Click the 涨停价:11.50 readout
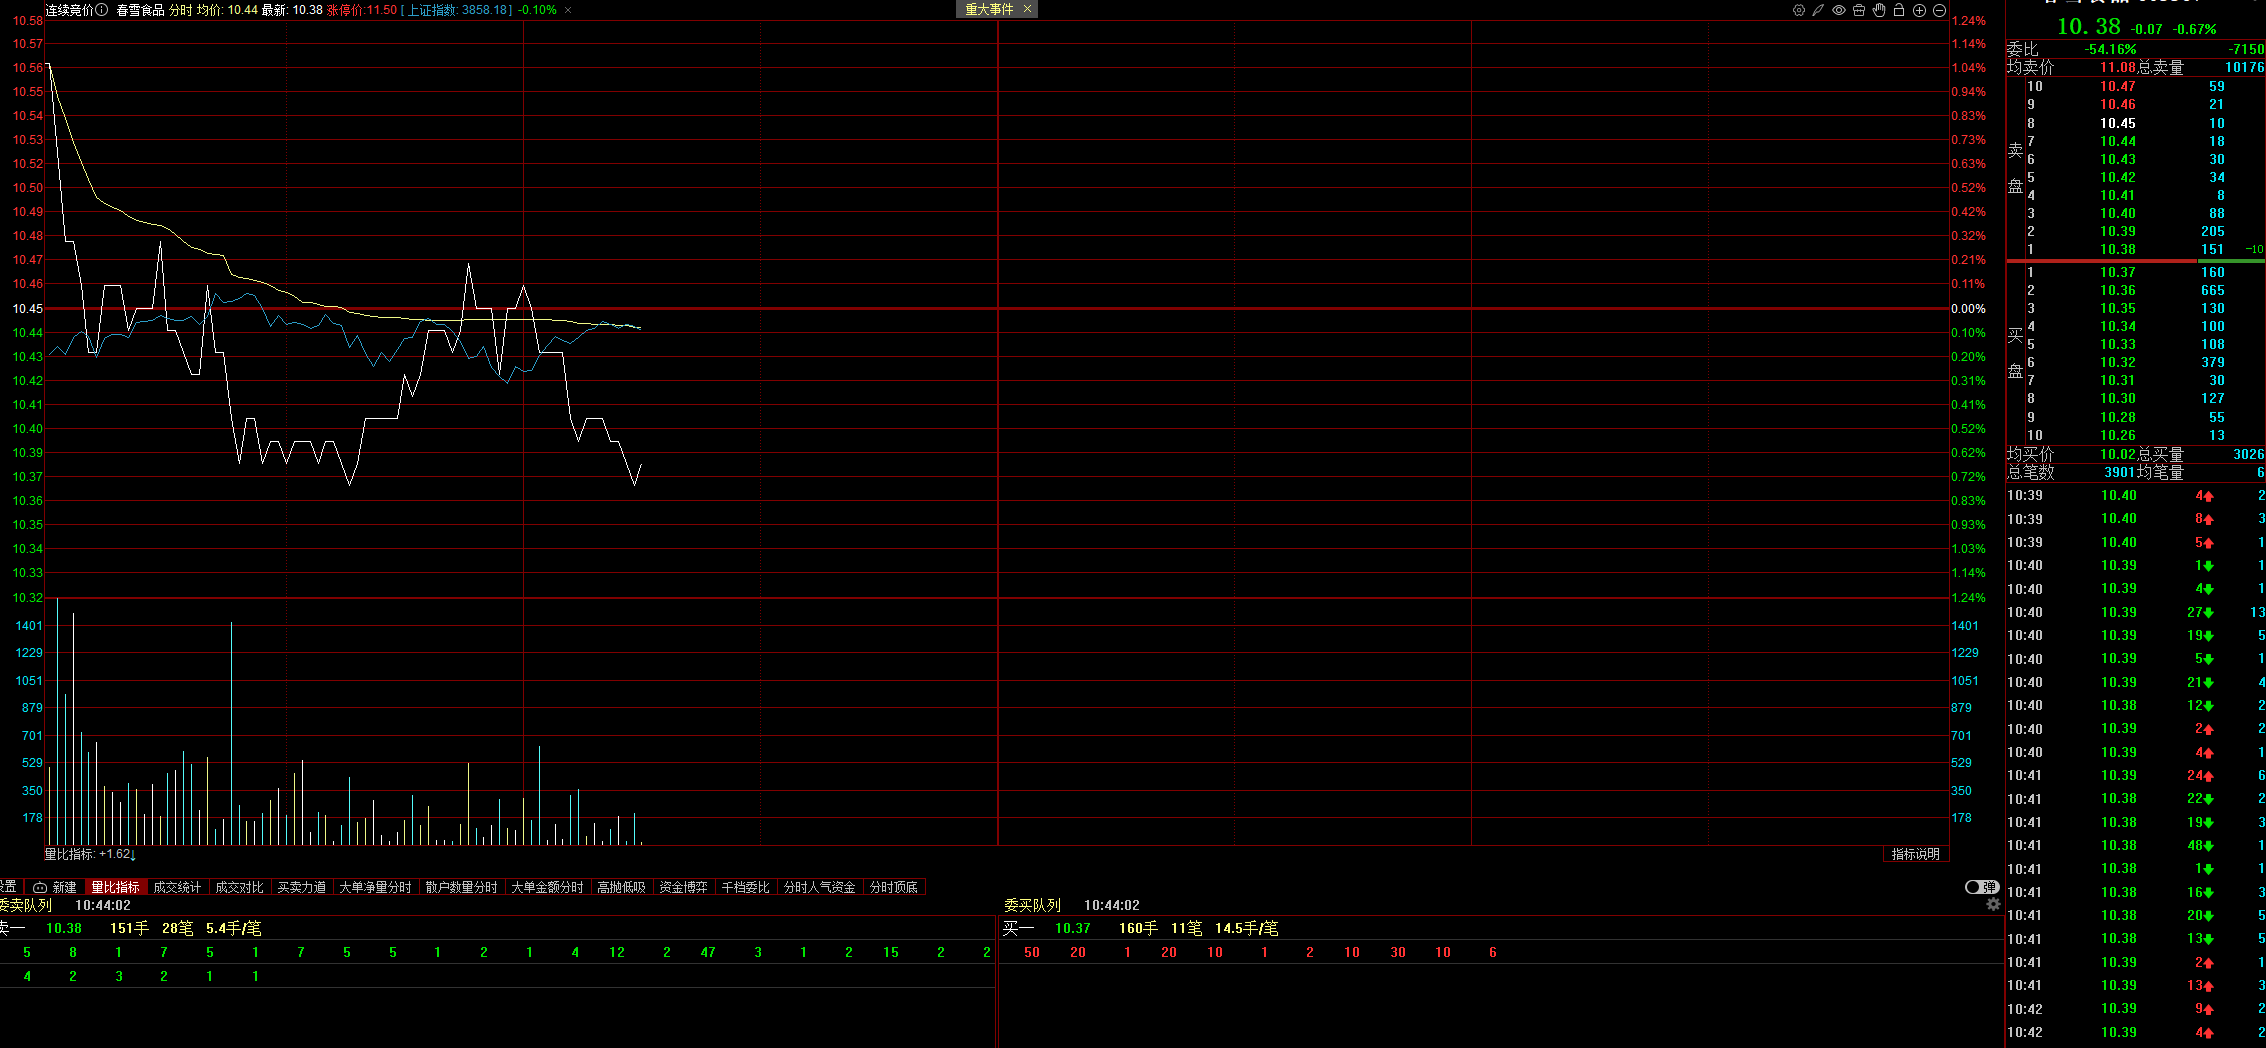Image resolution: width=2266 pixels, height=1048 pixels. [361, 10]
